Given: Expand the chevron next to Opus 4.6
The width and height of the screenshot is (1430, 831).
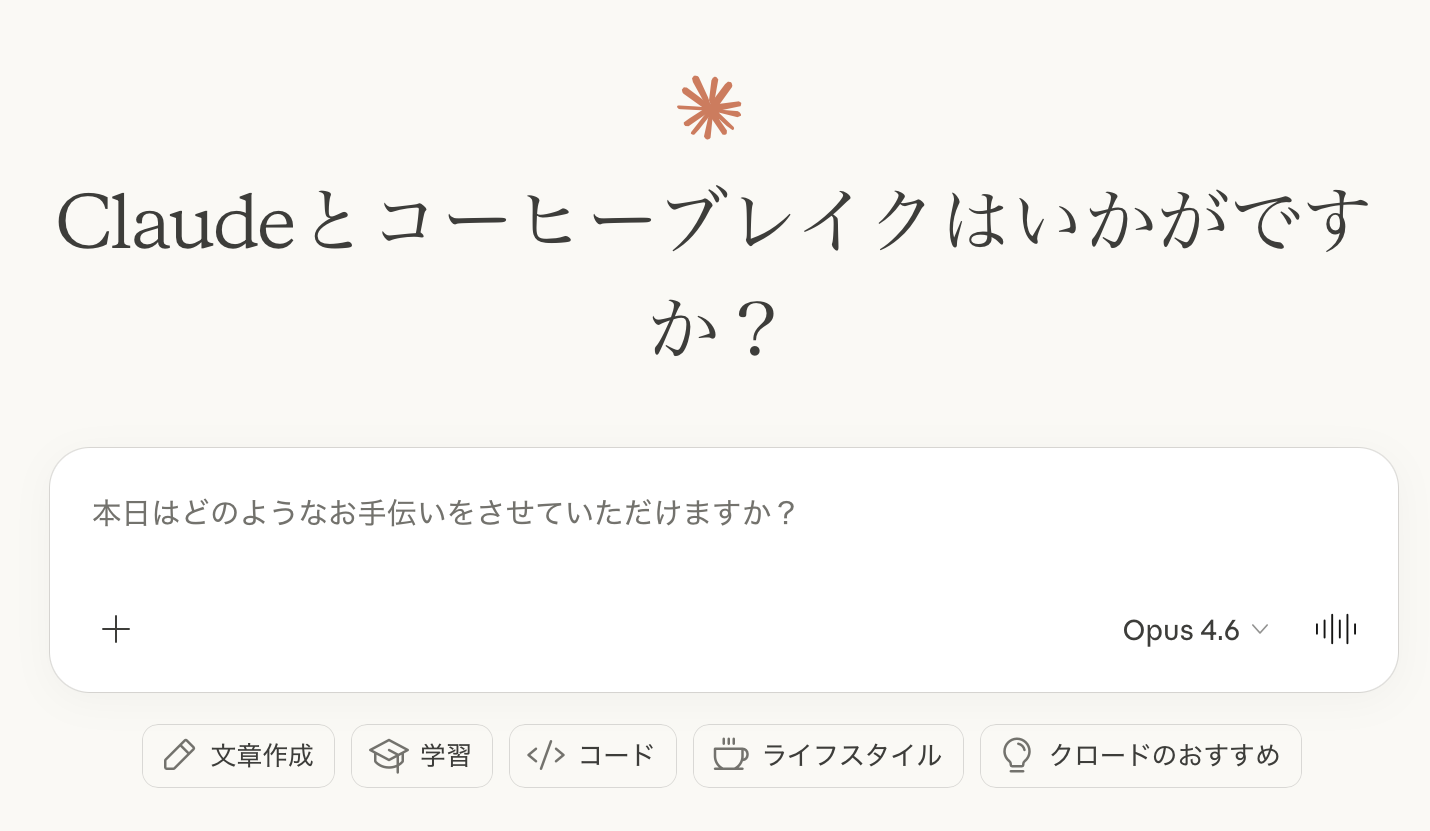Looking at the screenshot, I should (x=1260, y=629).
